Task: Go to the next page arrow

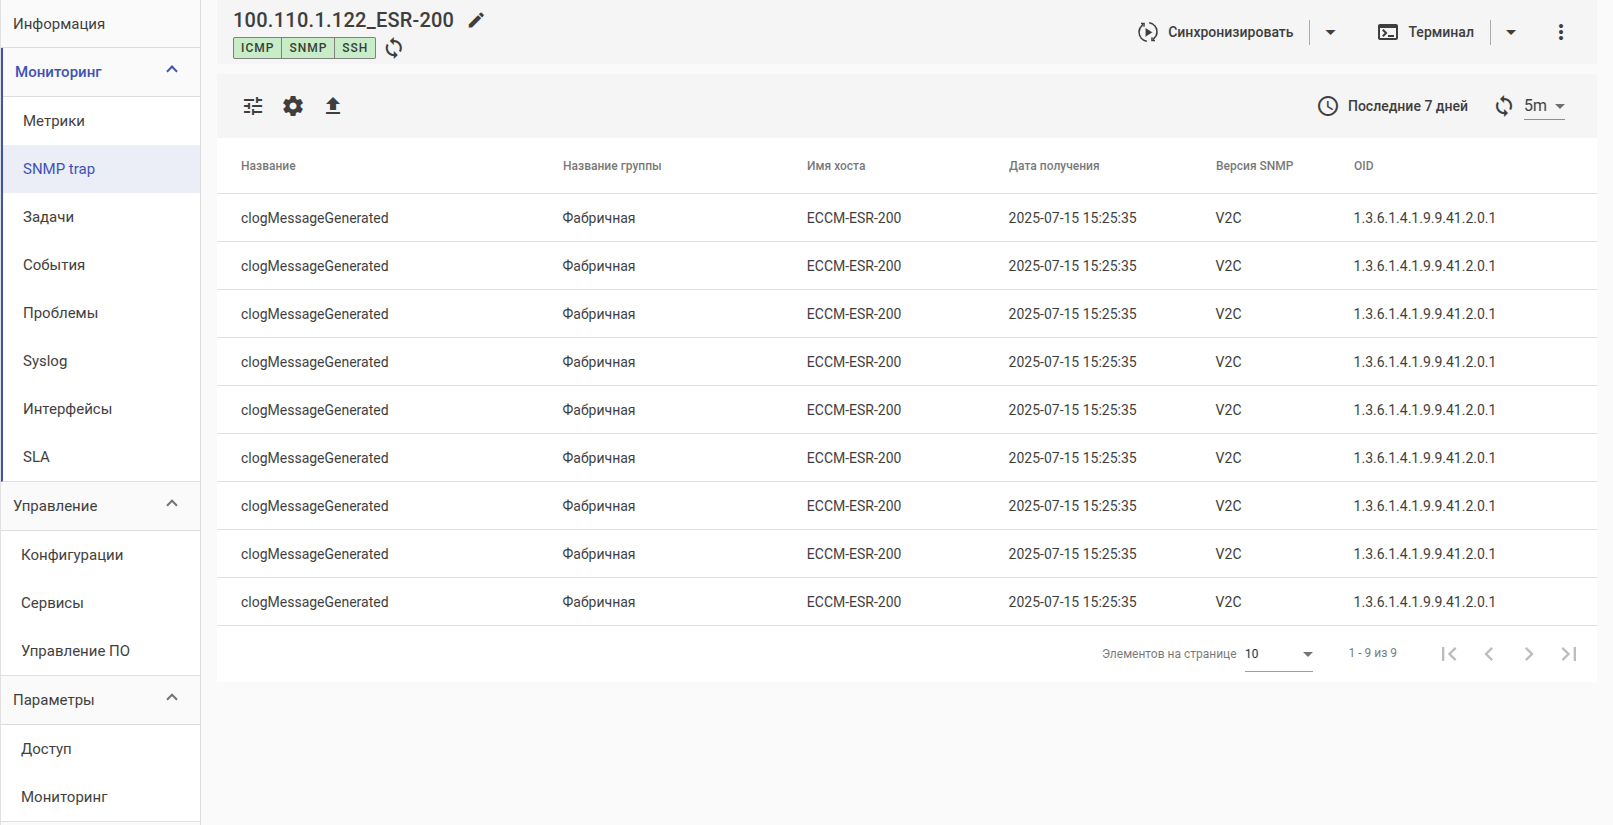Action: [x=1528, y=654]
